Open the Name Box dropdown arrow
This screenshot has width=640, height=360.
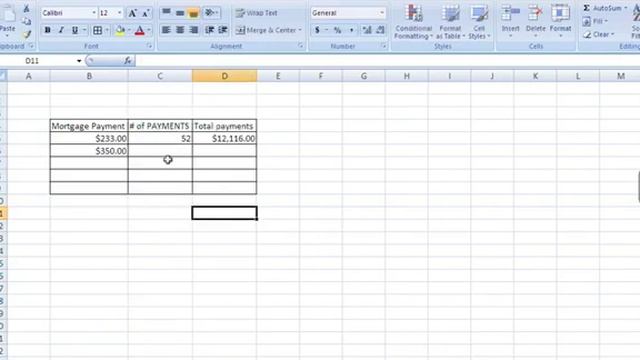click(x=79, y=61)
